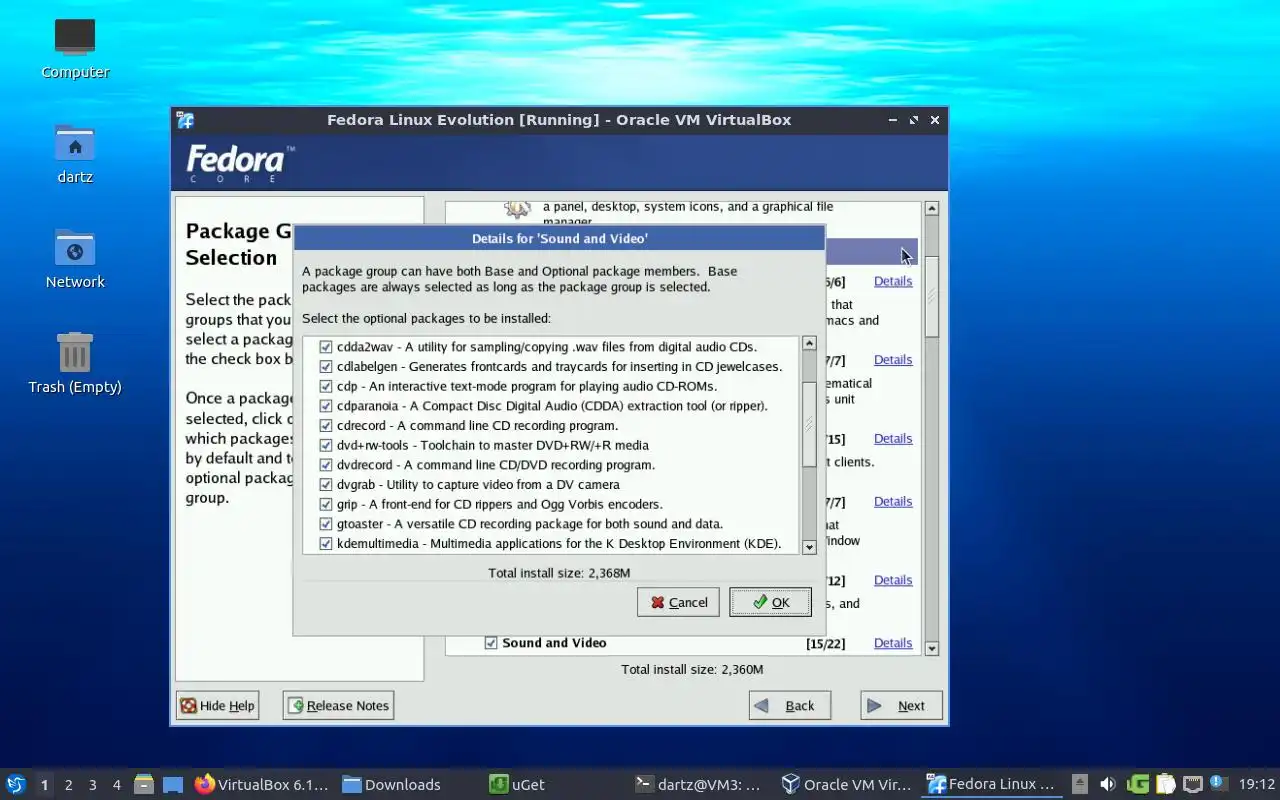Click the package list scroll up arrow

point(810,344)
